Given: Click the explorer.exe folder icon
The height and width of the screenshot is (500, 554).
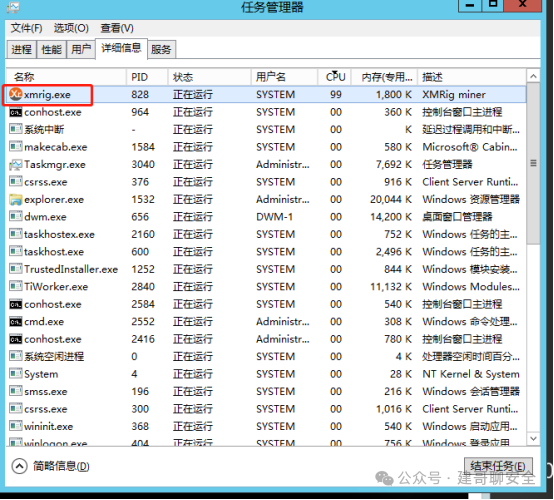Looking at the screenshot, I should [16, 200].
